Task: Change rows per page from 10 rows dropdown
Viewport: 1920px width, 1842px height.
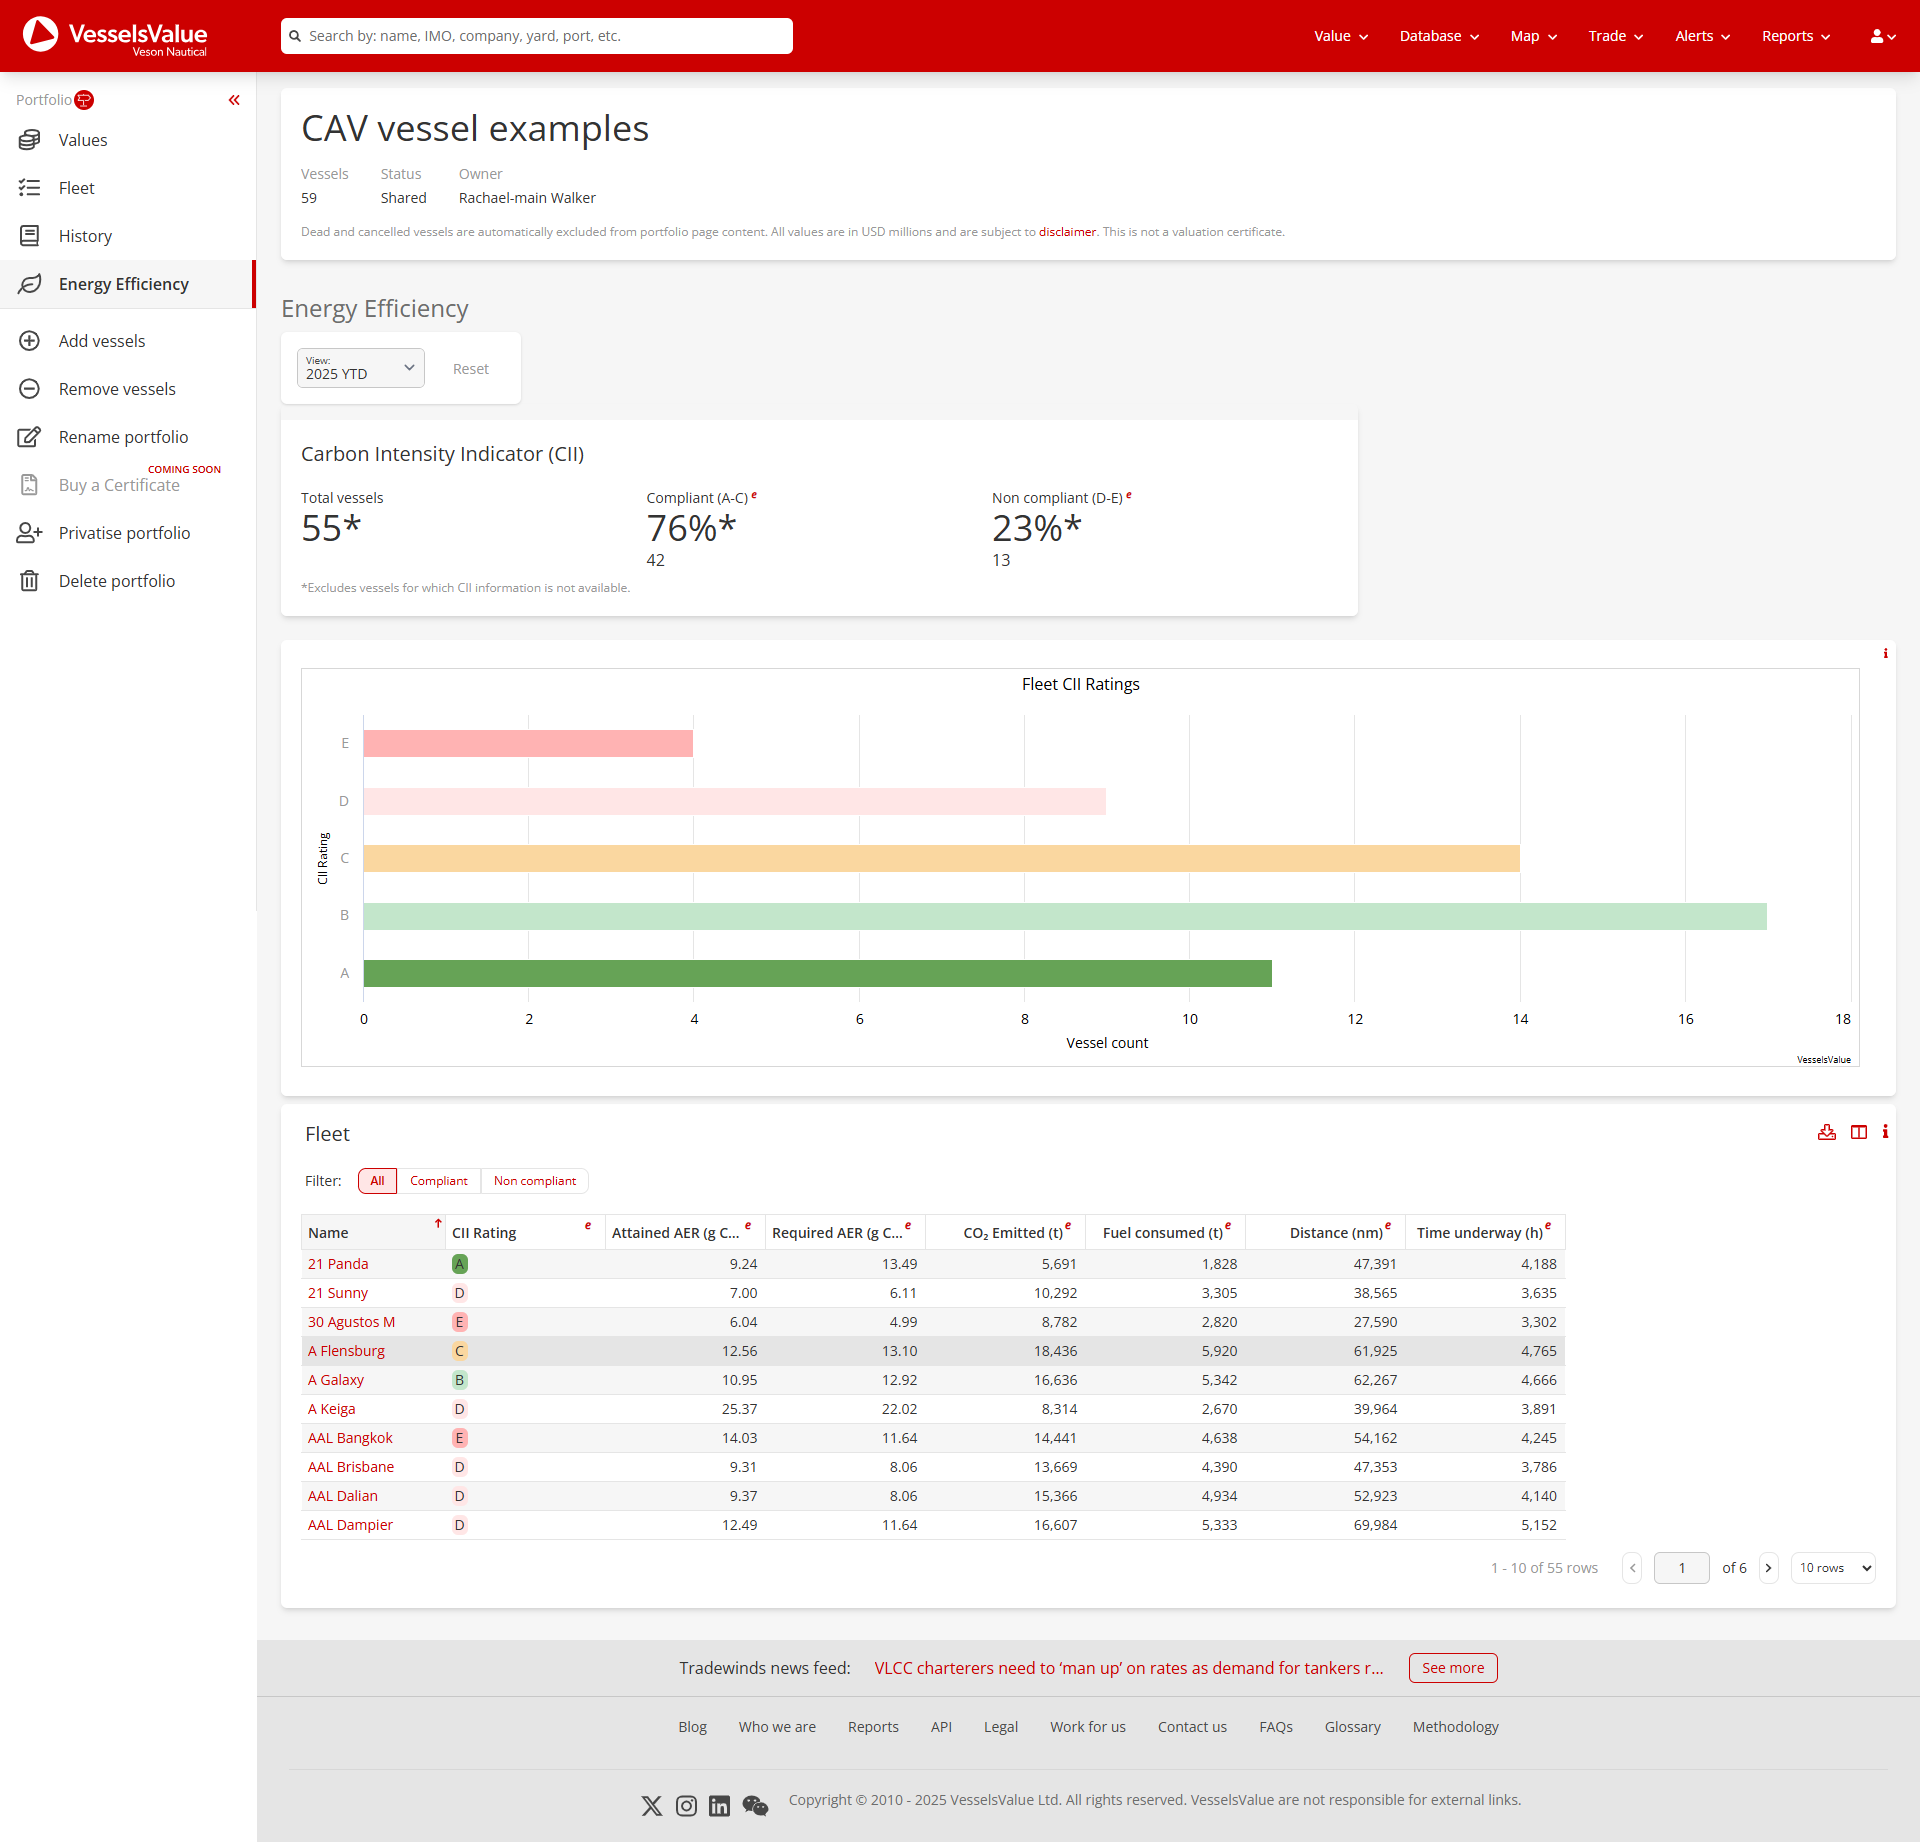Action: pos(1832,1567)
